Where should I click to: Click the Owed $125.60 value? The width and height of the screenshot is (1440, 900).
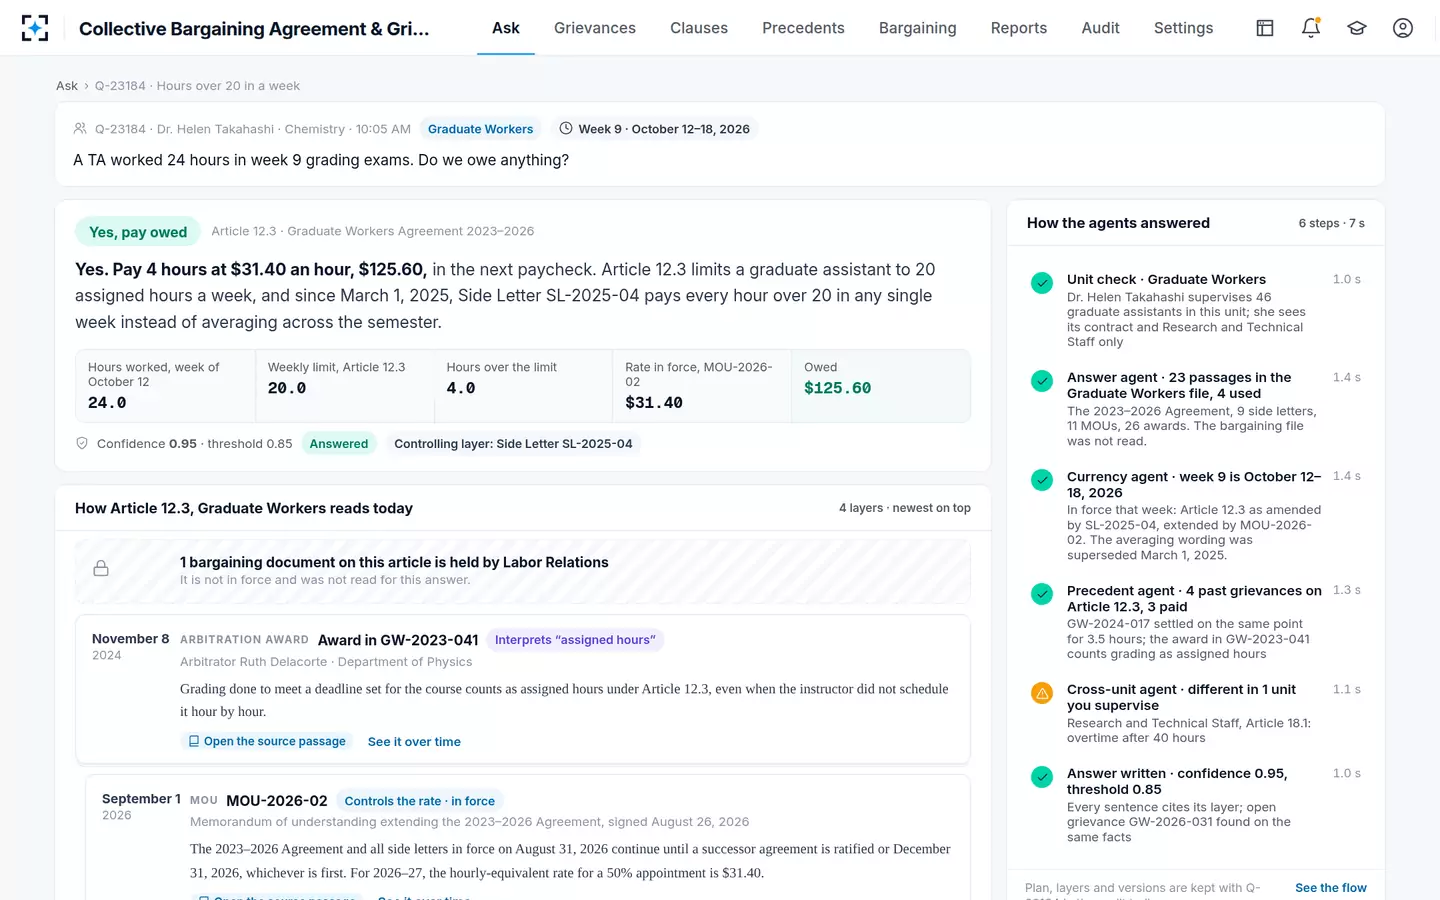tap(837, 388)
